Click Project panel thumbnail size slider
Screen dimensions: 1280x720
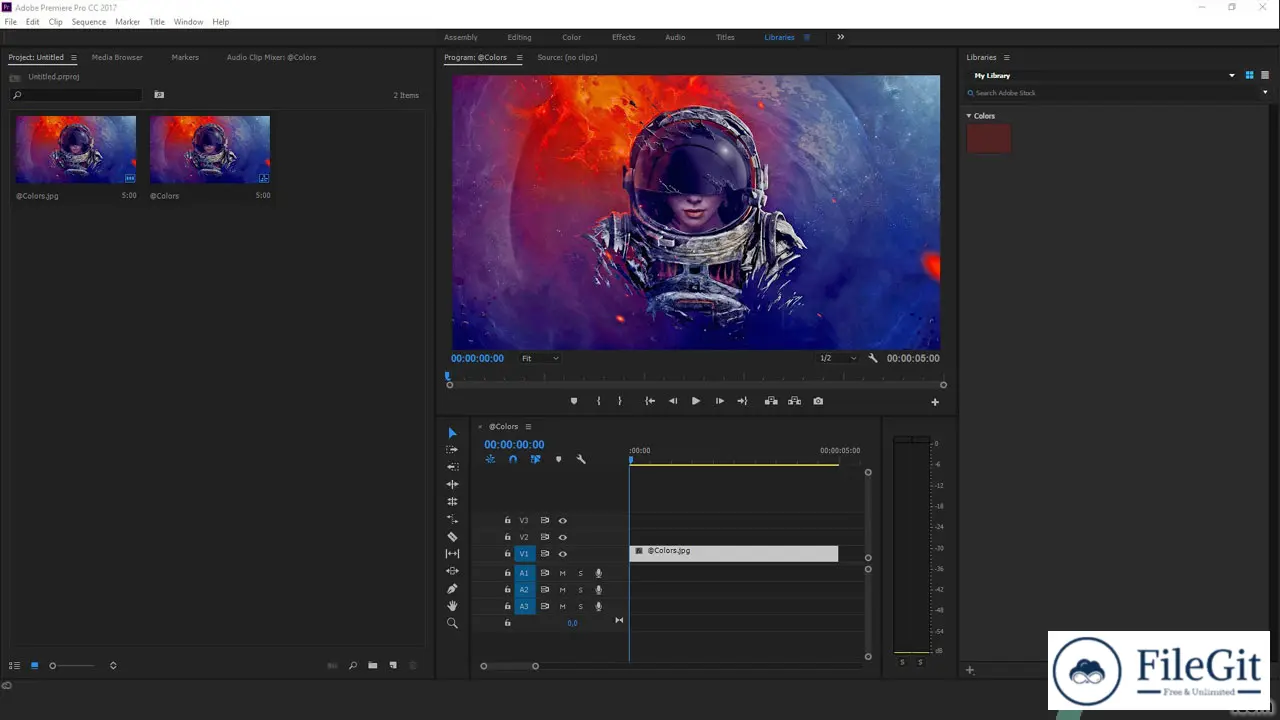[x=74, y=665]
